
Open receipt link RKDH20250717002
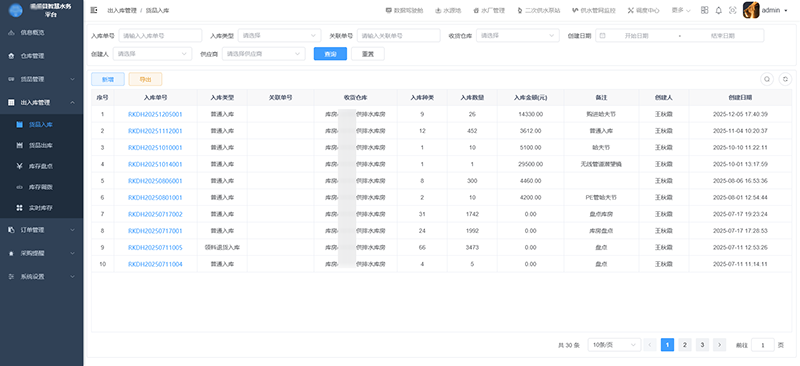(x=155, y=214)
